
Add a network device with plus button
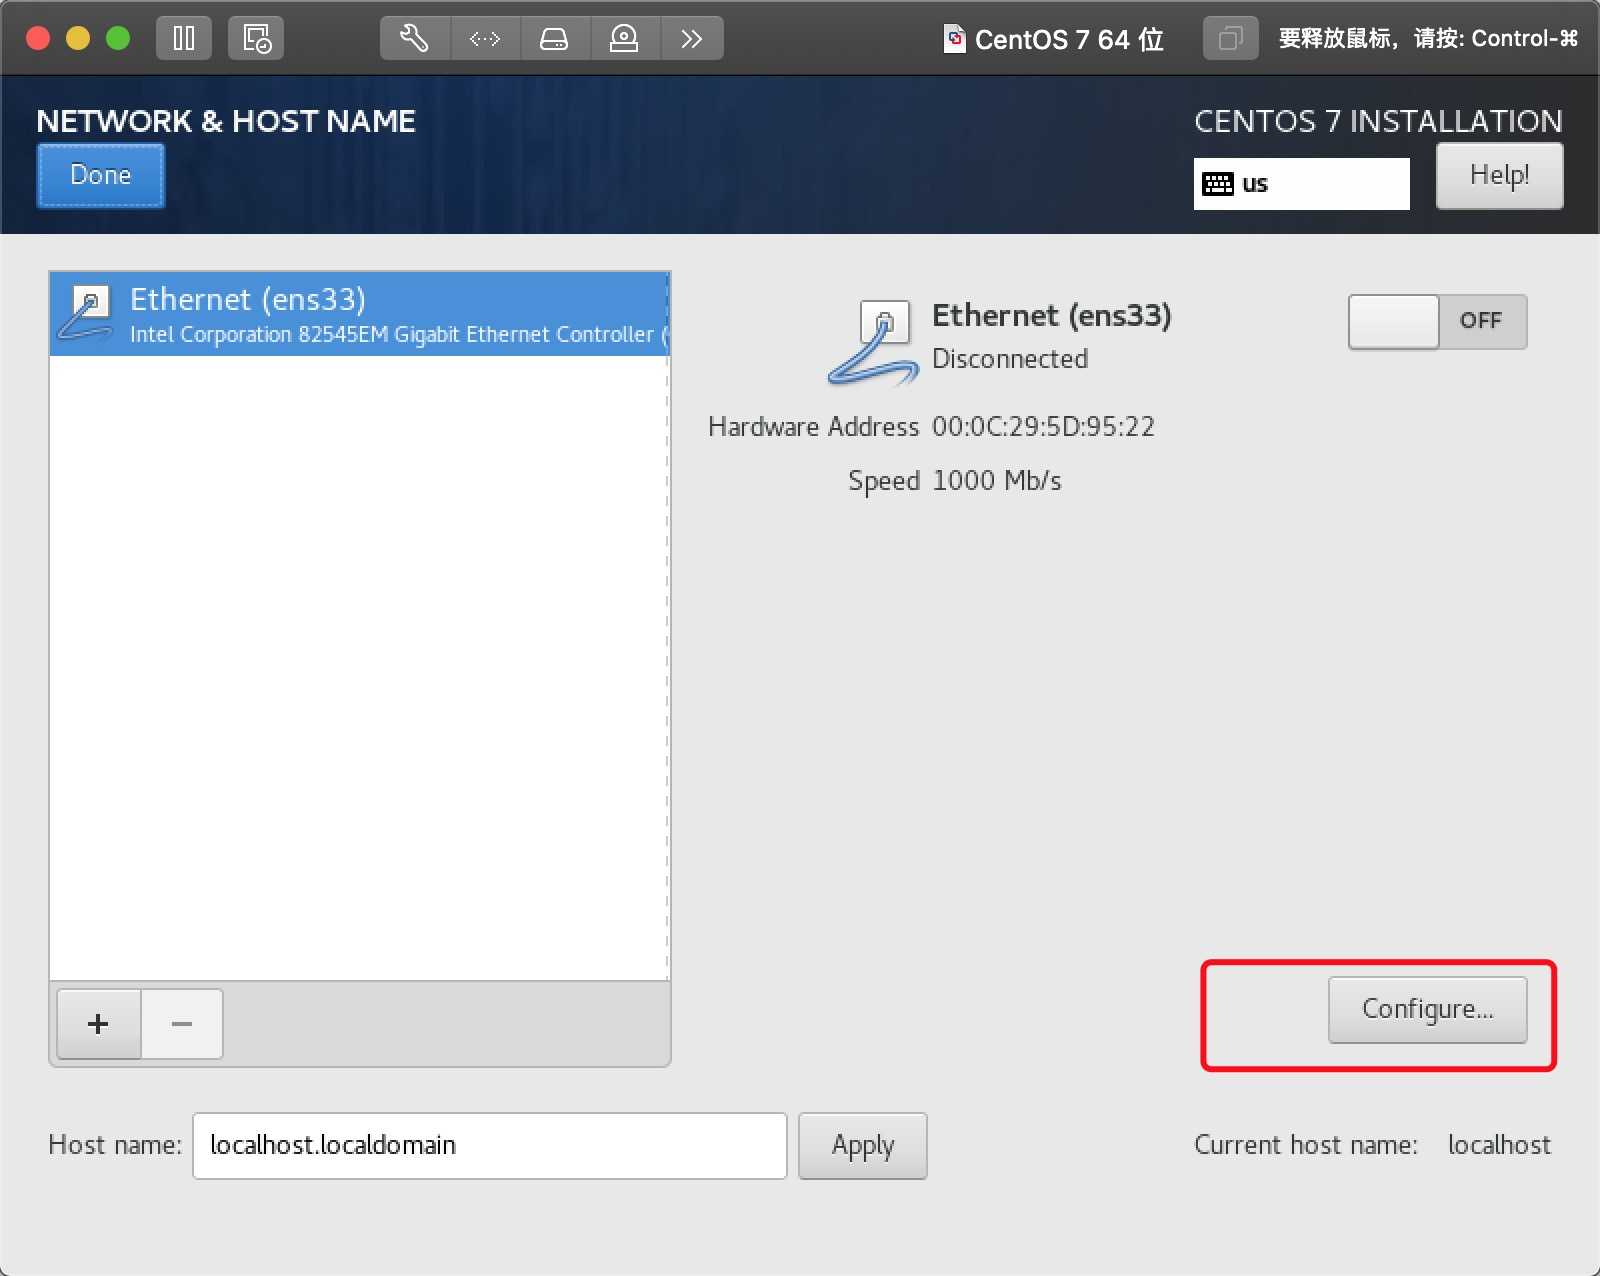click(x=98, y=1024)
